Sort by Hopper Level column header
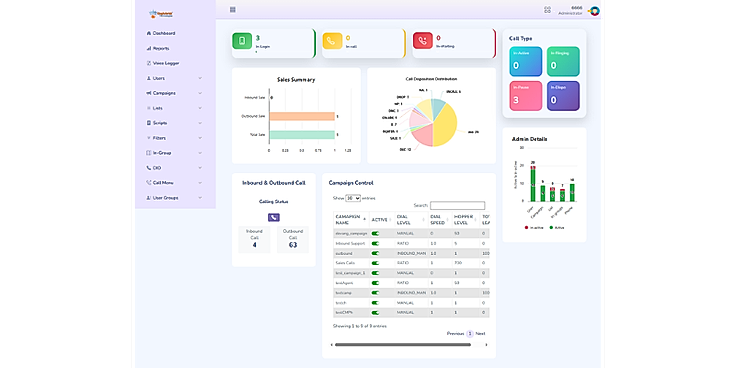Image resolution: width=736 pixels, height=368 pixels. [x=465, y=220]
